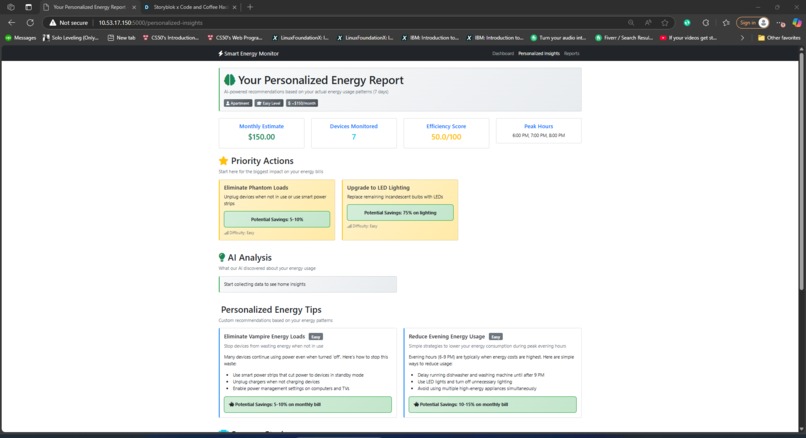Click the star icon beside Priority Actions
806x438 pixels.
[223, 161]
